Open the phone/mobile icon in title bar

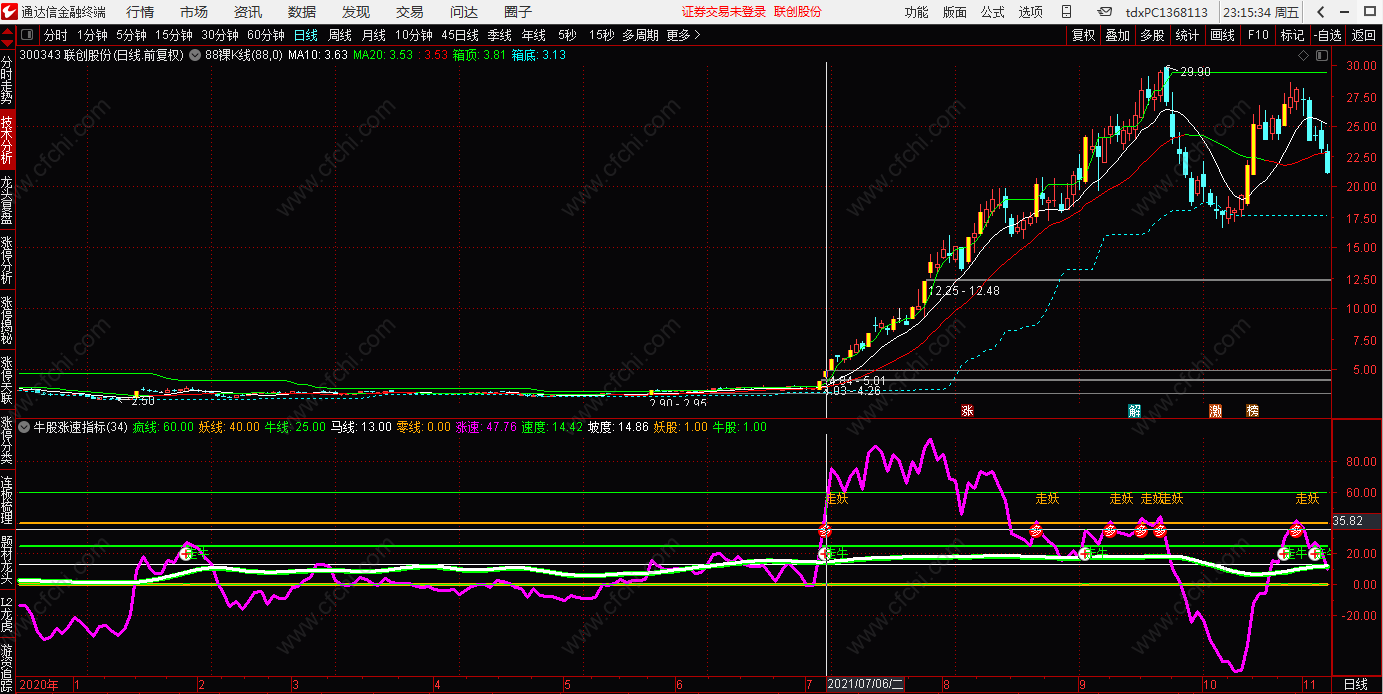click(1068, 12)
